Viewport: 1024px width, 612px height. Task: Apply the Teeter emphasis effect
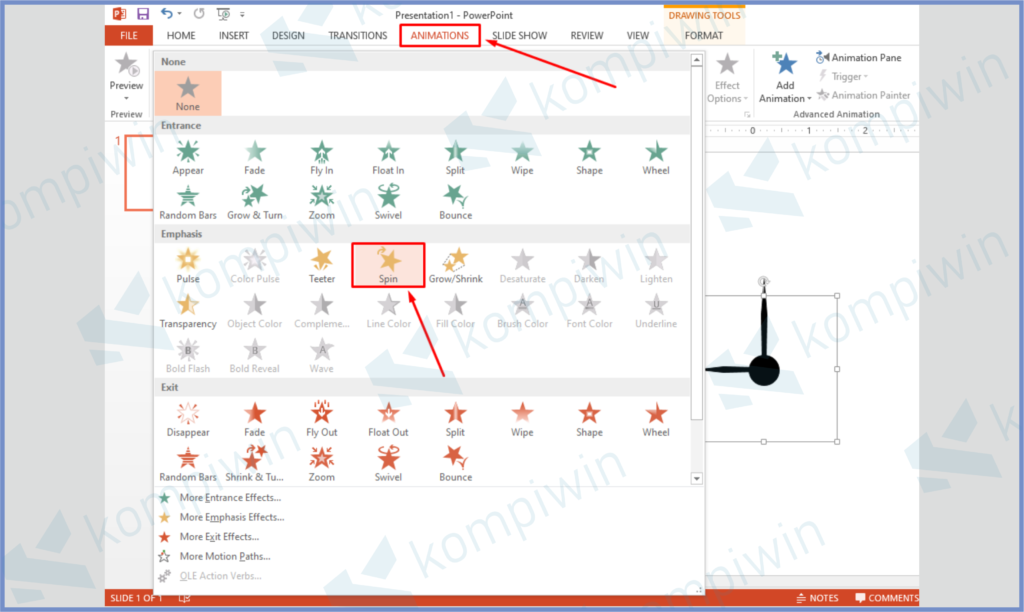321,265
